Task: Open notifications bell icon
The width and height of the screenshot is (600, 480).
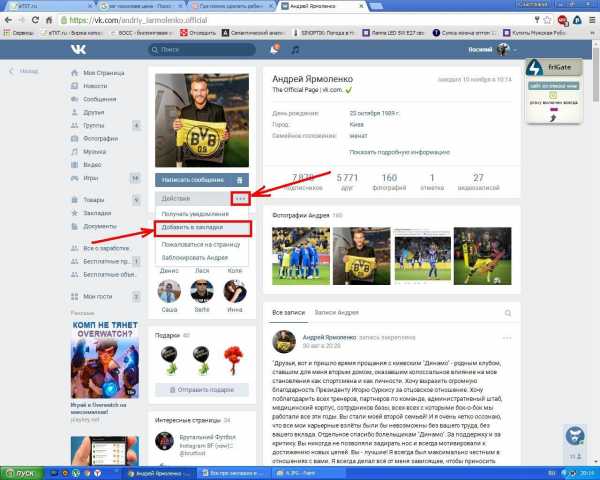Action: [274, 49]
